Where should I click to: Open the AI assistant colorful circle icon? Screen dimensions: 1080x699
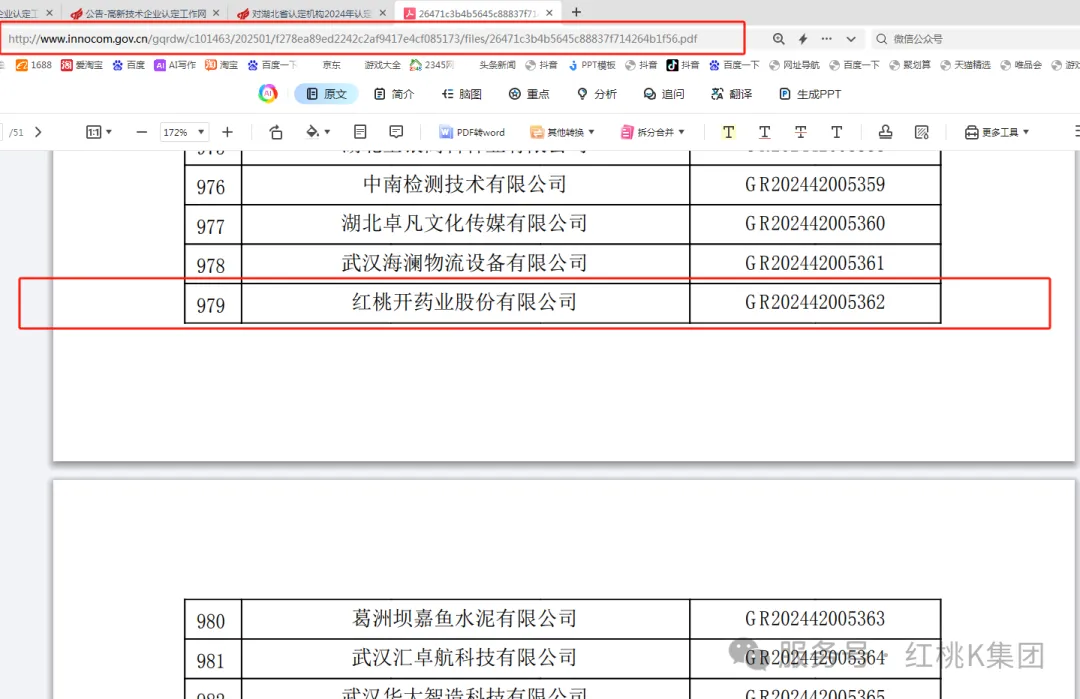[268, 94]
